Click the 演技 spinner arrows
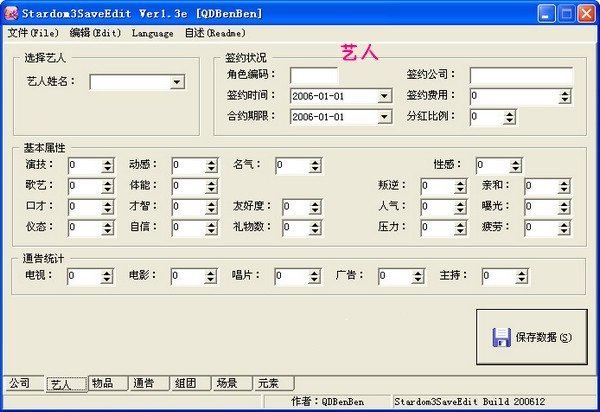The image size is (600, 412). click(108, 165)
